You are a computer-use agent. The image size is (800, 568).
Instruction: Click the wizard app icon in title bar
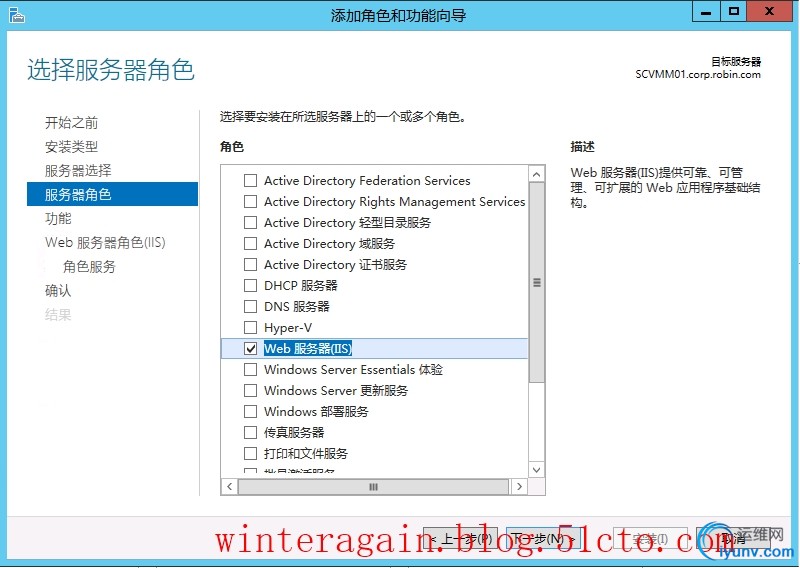point(16,15)
